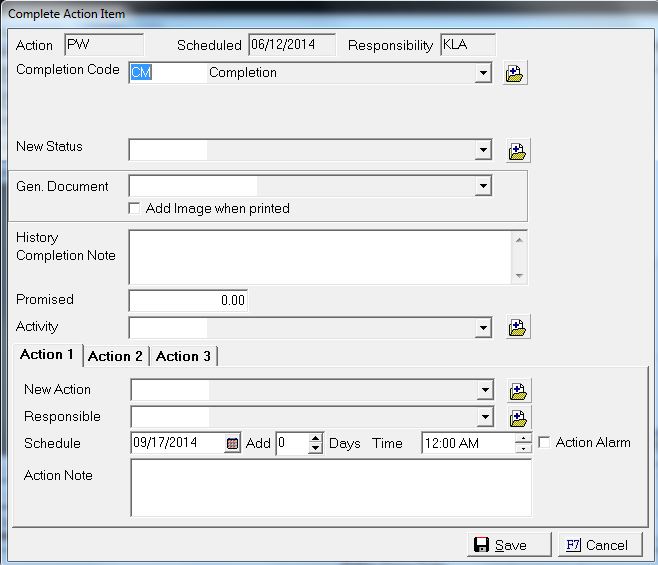Click the Save button

click(x=510, y=545)
